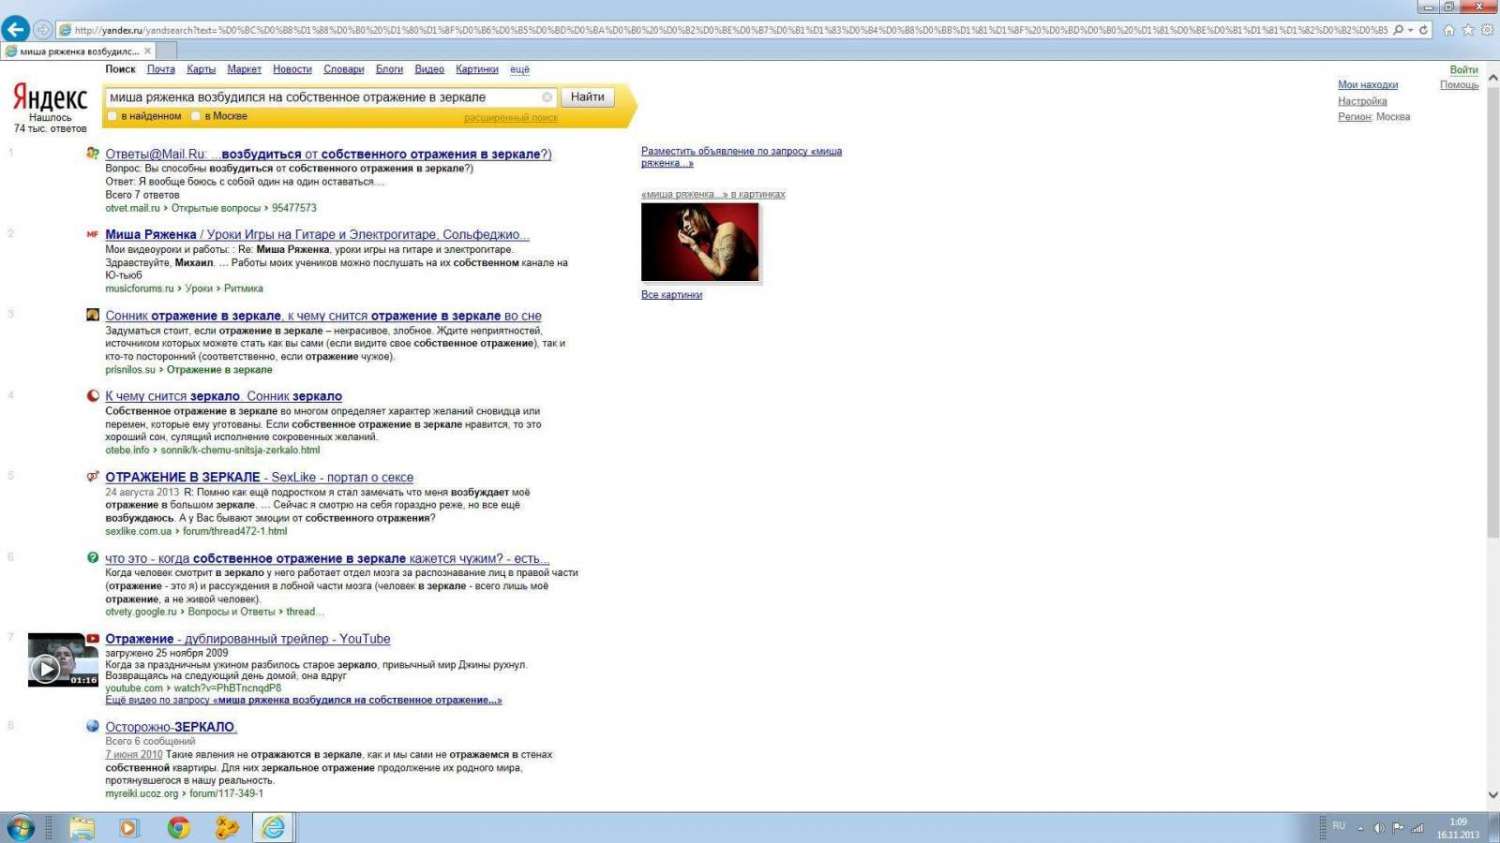This screenshot has height=843, width=1500.
Task: Switch to Новости service
Action: [292, 69]
